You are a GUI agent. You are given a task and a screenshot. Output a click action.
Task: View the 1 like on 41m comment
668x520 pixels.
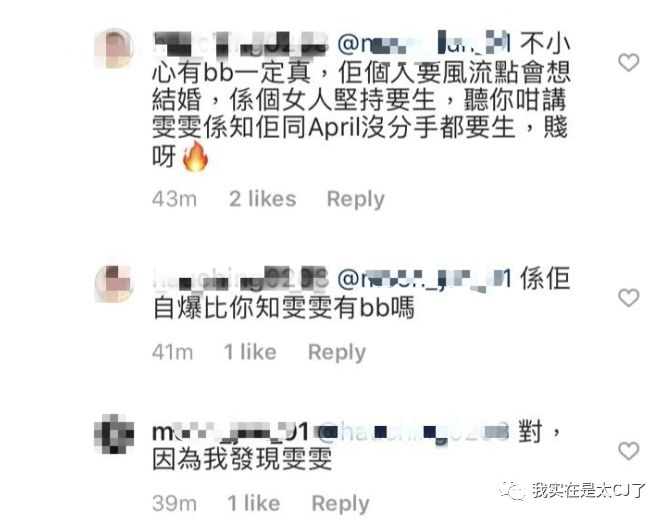(250, 352)
